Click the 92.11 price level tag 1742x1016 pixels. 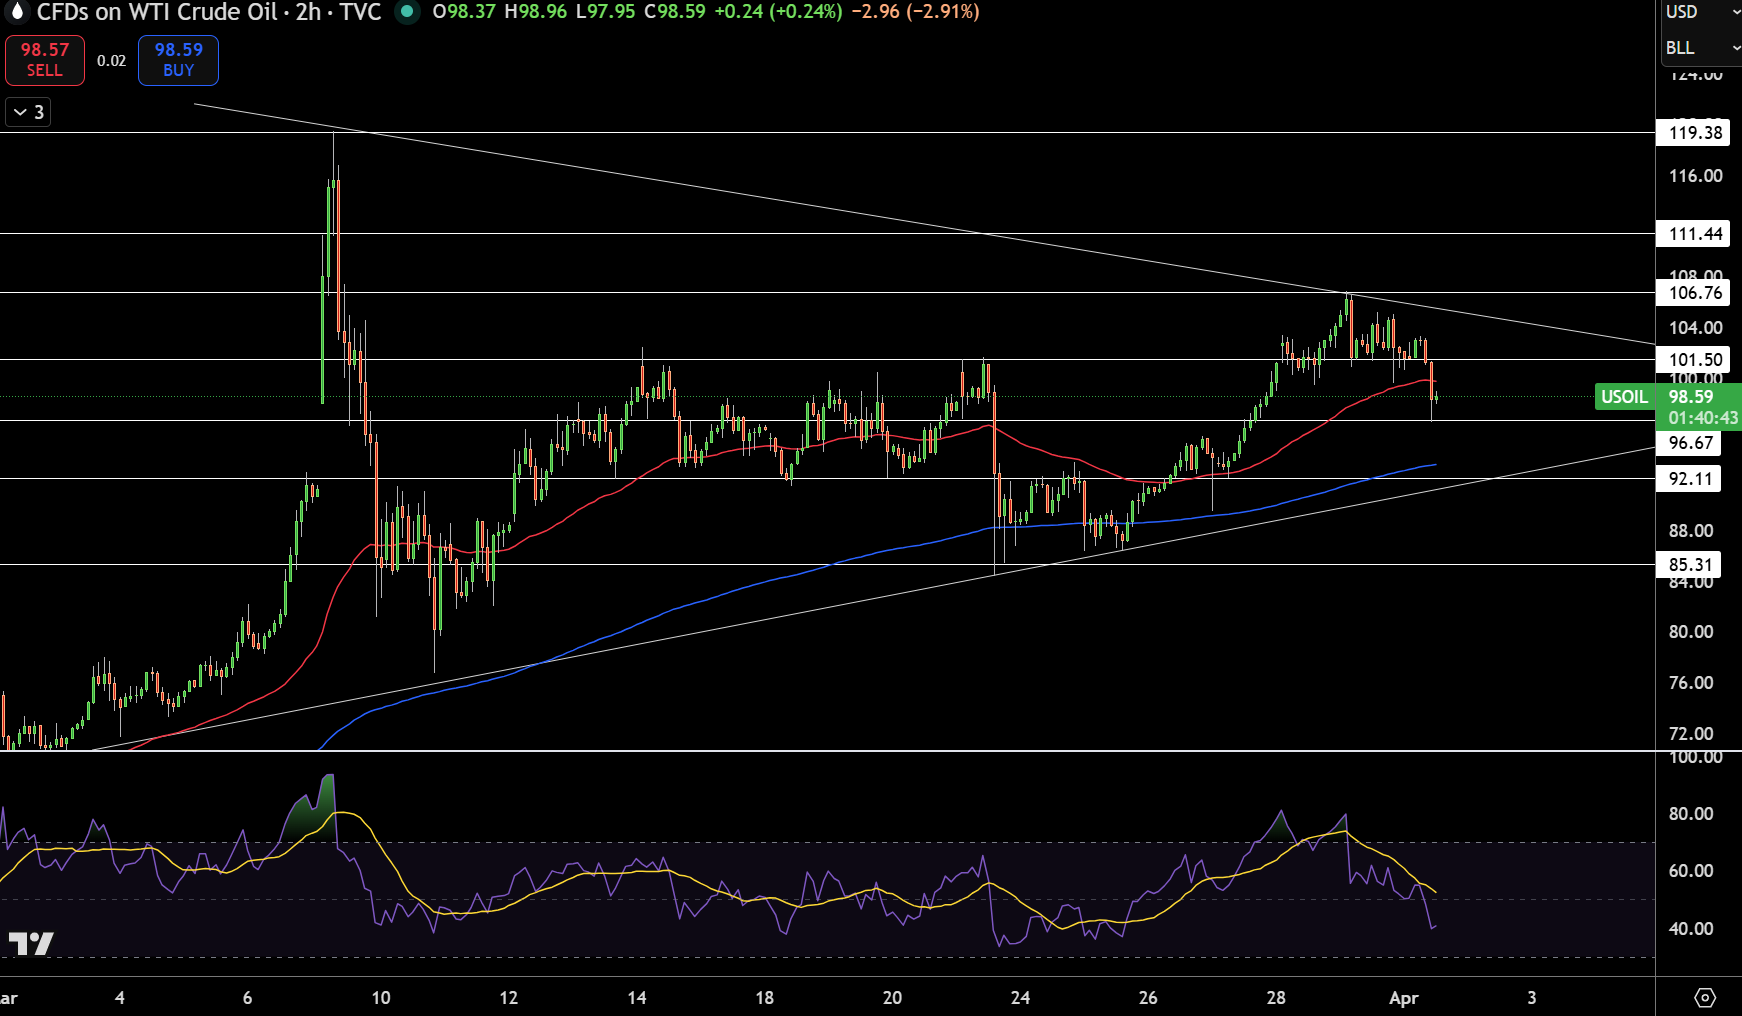[x=1689, y=479]
